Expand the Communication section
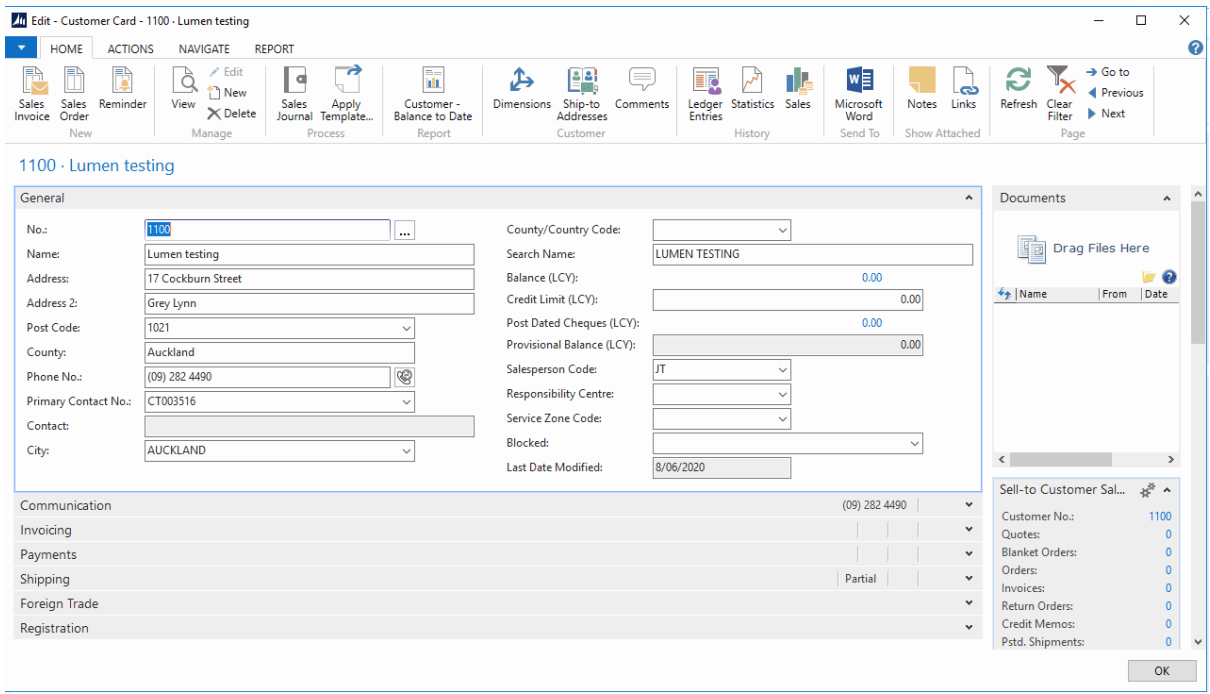 (968, 506)
